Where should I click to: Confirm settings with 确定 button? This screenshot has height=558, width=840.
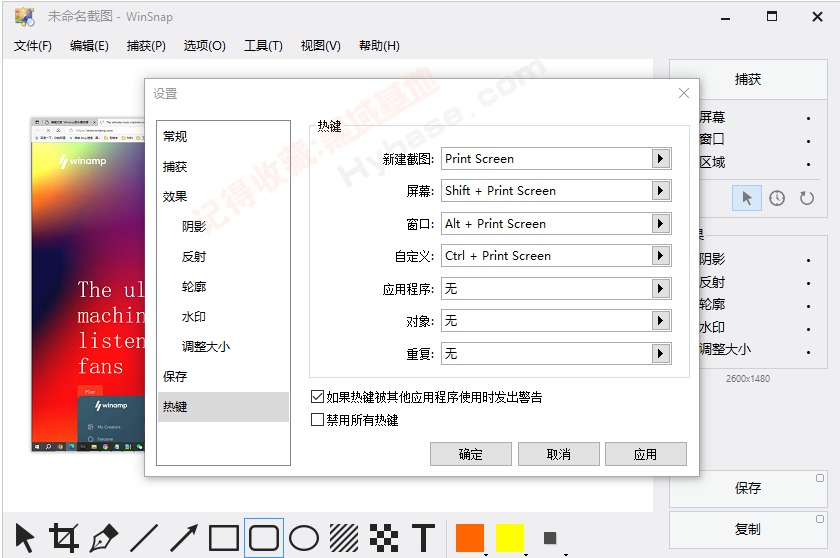point(471,454)
